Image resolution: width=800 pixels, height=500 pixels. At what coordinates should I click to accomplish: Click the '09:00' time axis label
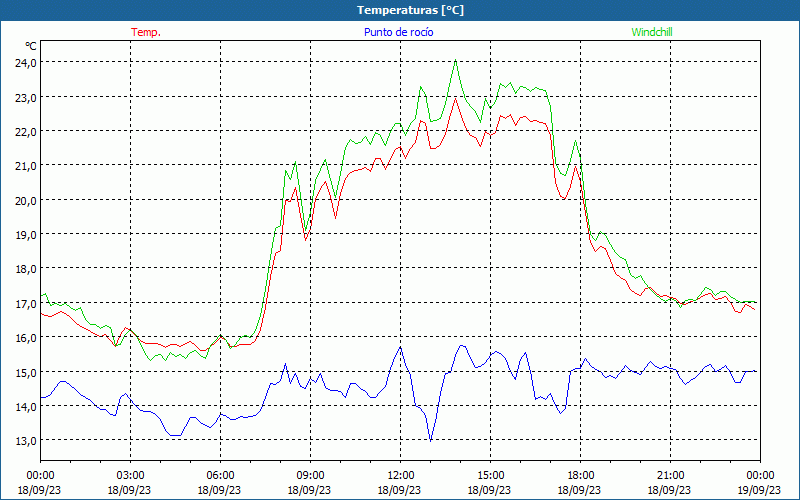point(310,476)
